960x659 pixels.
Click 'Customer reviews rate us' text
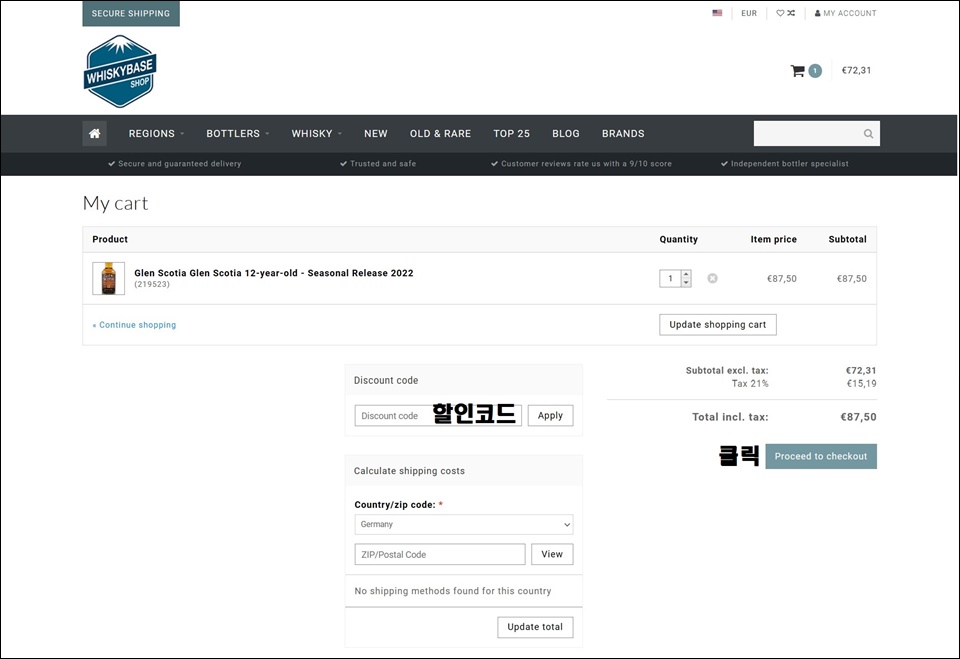[x=586, y=164]
